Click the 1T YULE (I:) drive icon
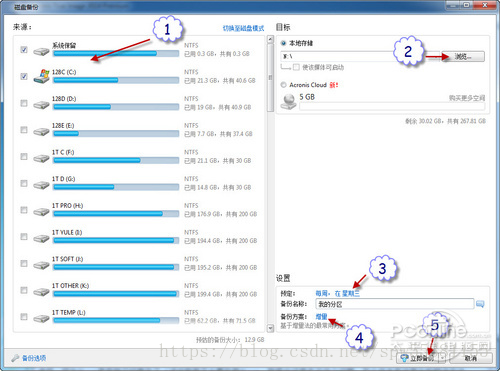 click(41, 238)
